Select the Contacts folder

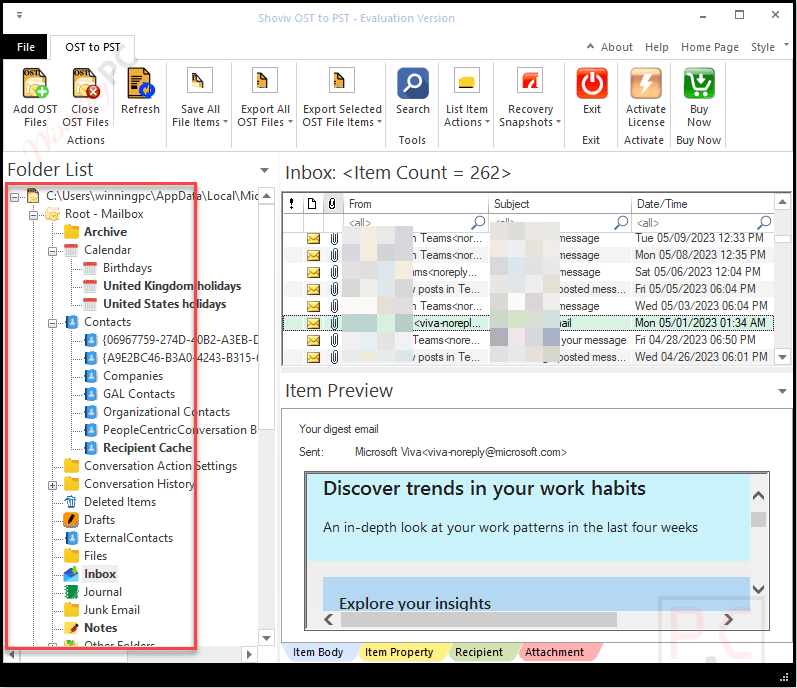coord(107,322)
